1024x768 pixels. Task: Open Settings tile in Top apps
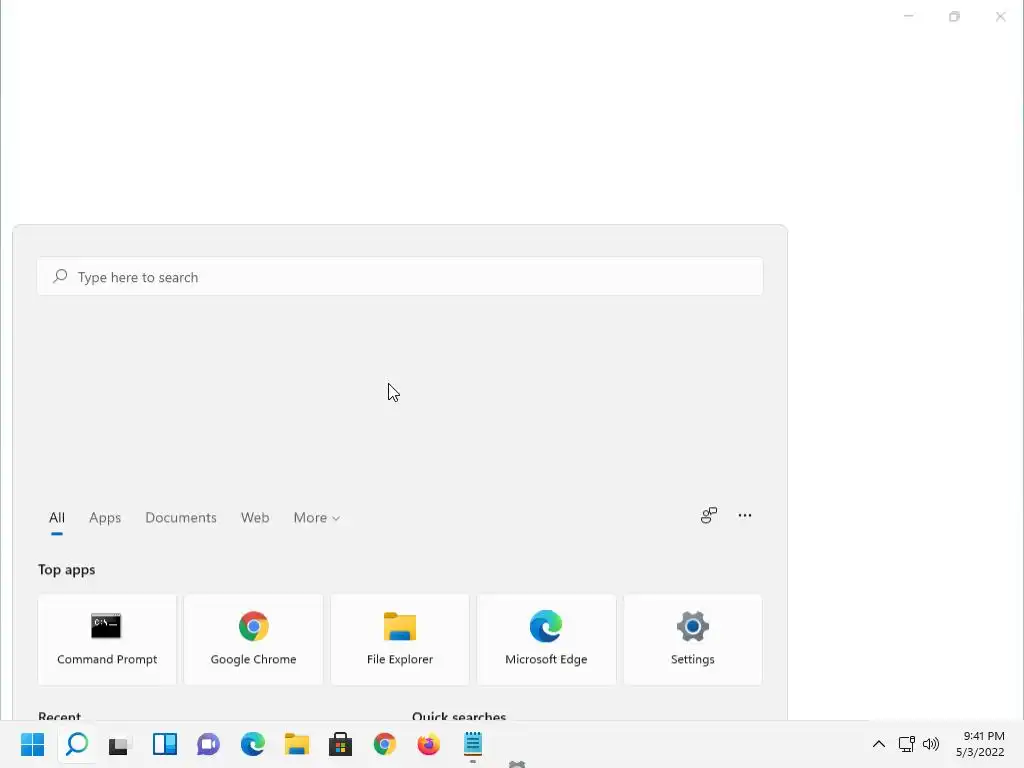coord(692,639)
